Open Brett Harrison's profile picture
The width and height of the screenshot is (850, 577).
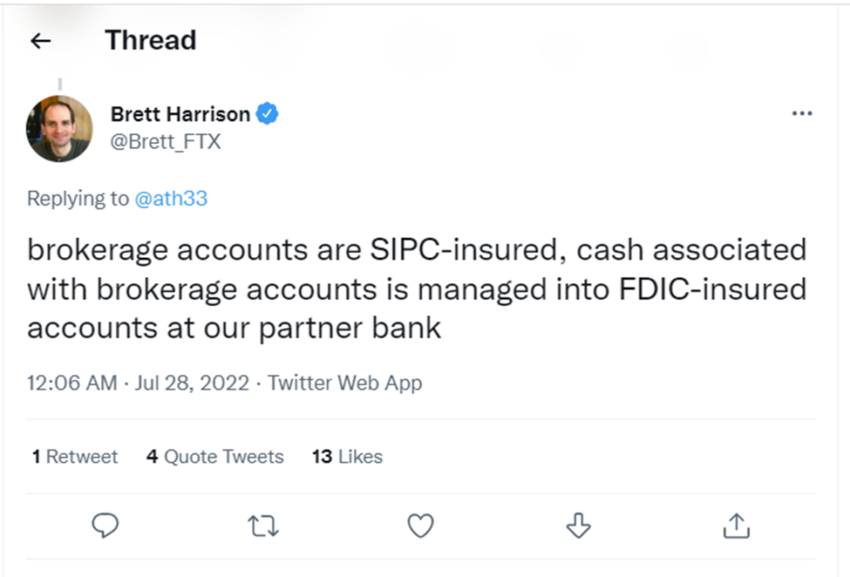59,129
